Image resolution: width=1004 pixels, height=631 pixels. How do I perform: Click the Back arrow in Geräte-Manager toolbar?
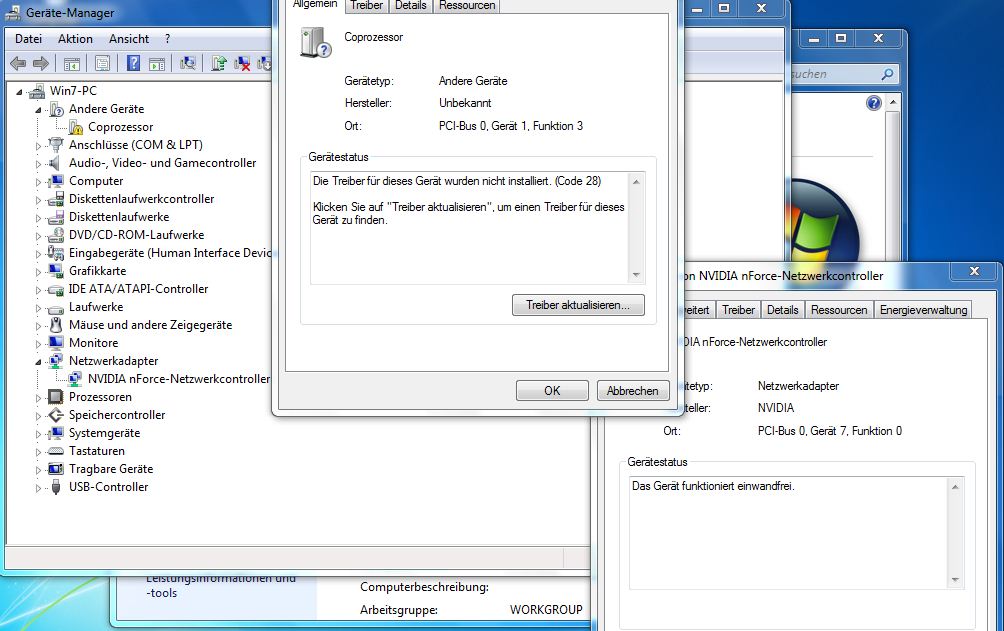click(x=18, y=63)
